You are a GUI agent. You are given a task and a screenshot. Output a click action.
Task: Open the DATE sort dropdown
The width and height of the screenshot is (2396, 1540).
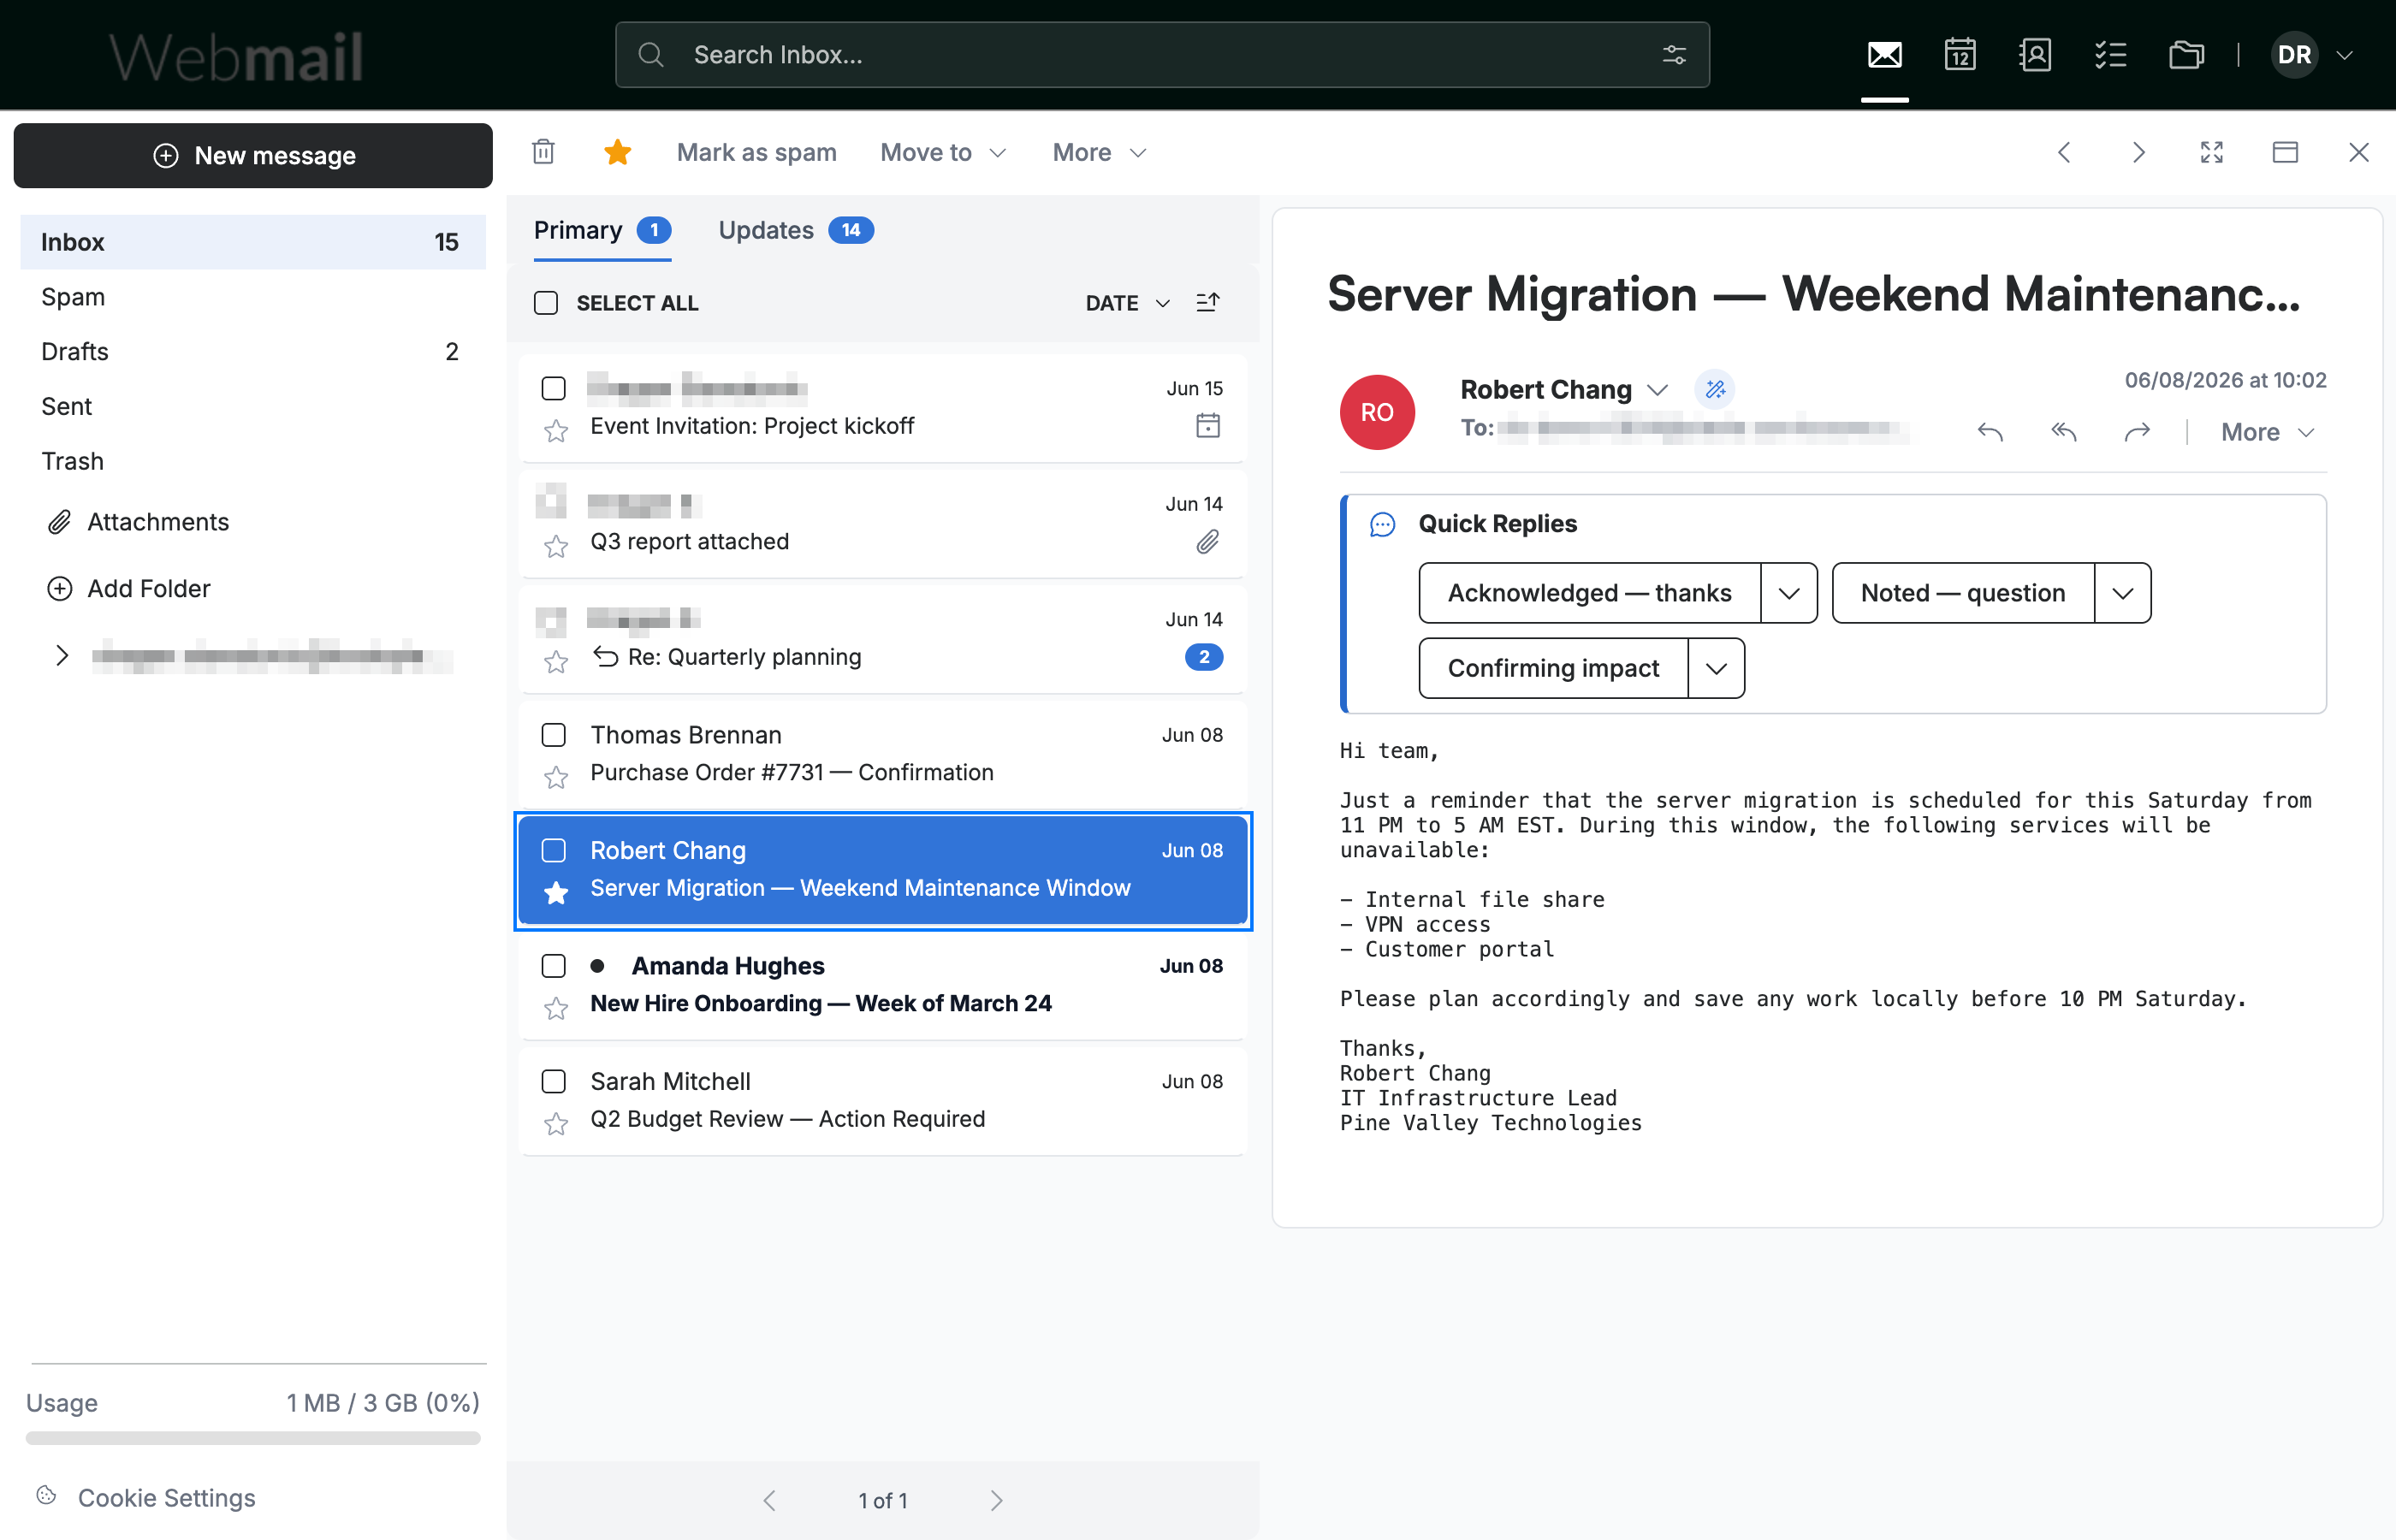pos(1127,303)
